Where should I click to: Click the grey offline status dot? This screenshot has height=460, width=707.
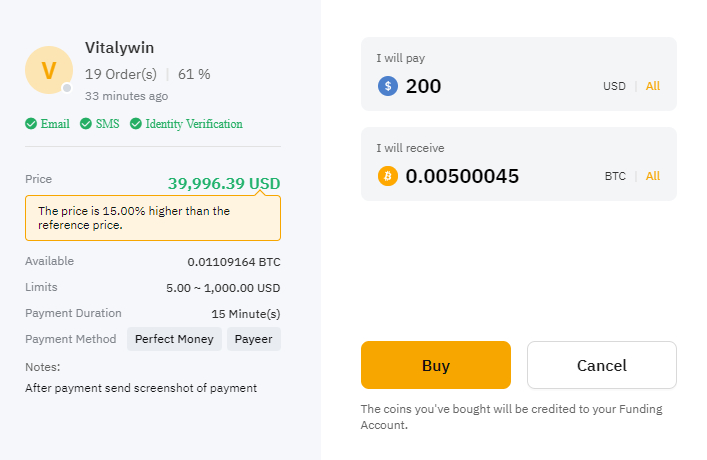click(x=67, y=88)
